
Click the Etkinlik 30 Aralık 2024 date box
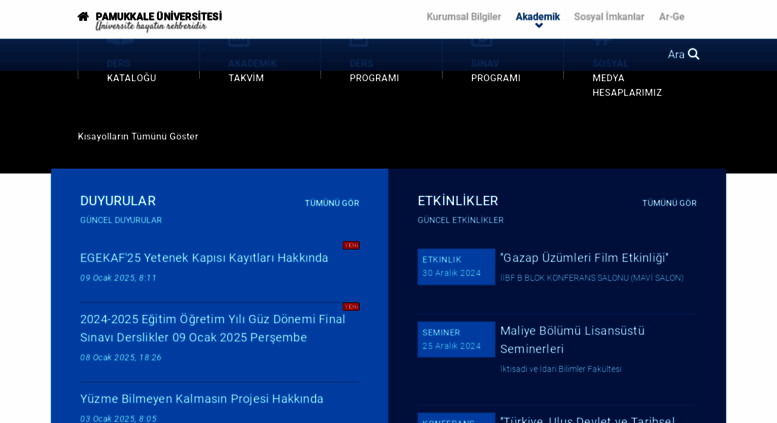click(456, 266)
